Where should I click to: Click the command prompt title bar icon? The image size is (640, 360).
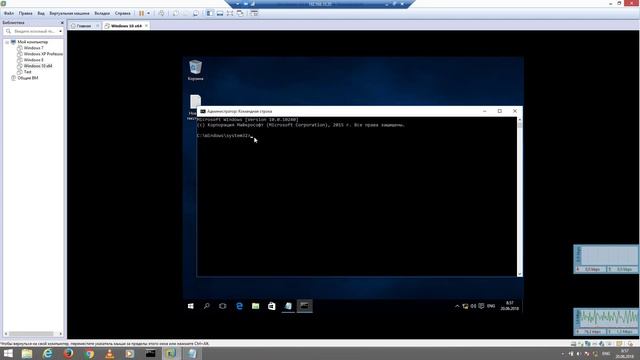click(x=203, y=111)
